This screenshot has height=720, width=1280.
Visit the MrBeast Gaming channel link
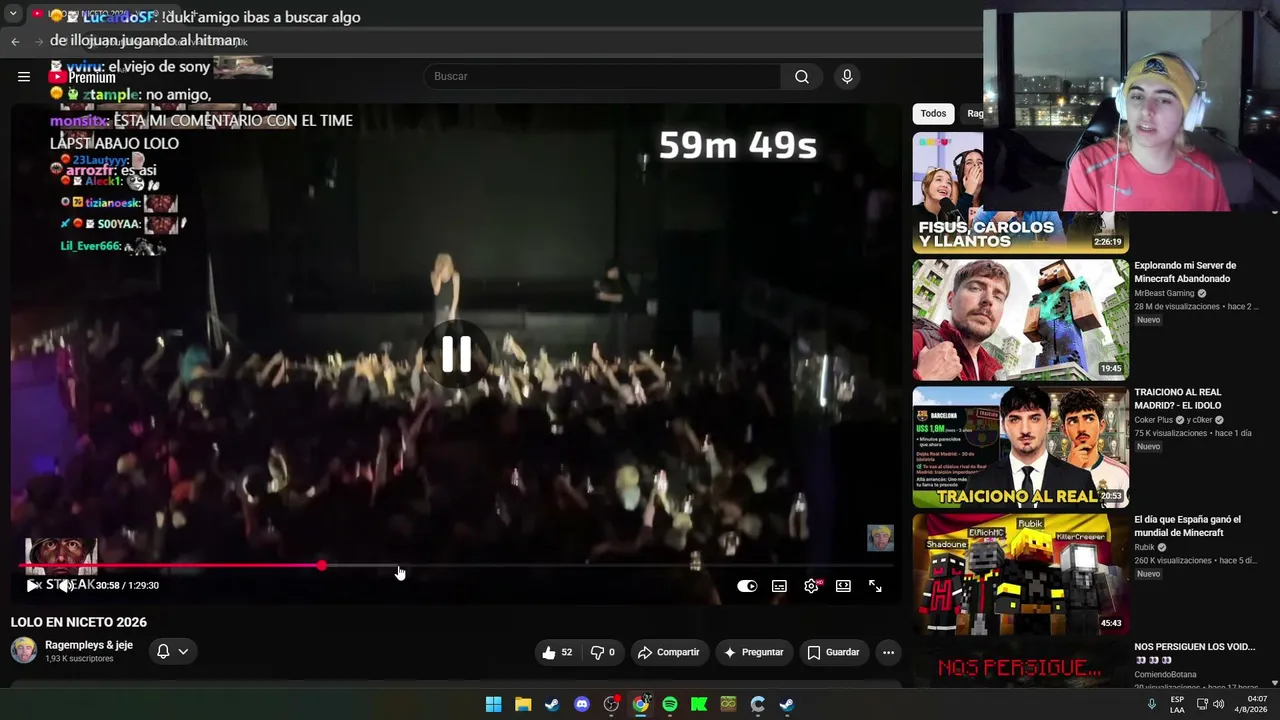point(1164,293)
